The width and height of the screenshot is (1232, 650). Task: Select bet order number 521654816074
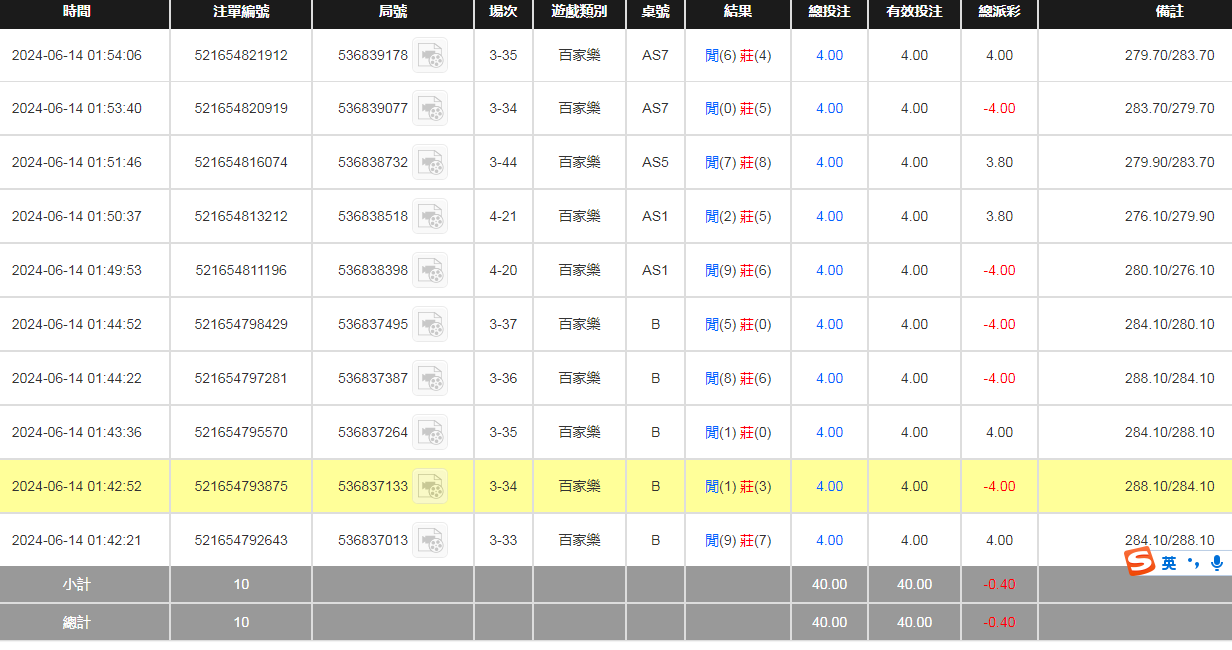(241, 163)
